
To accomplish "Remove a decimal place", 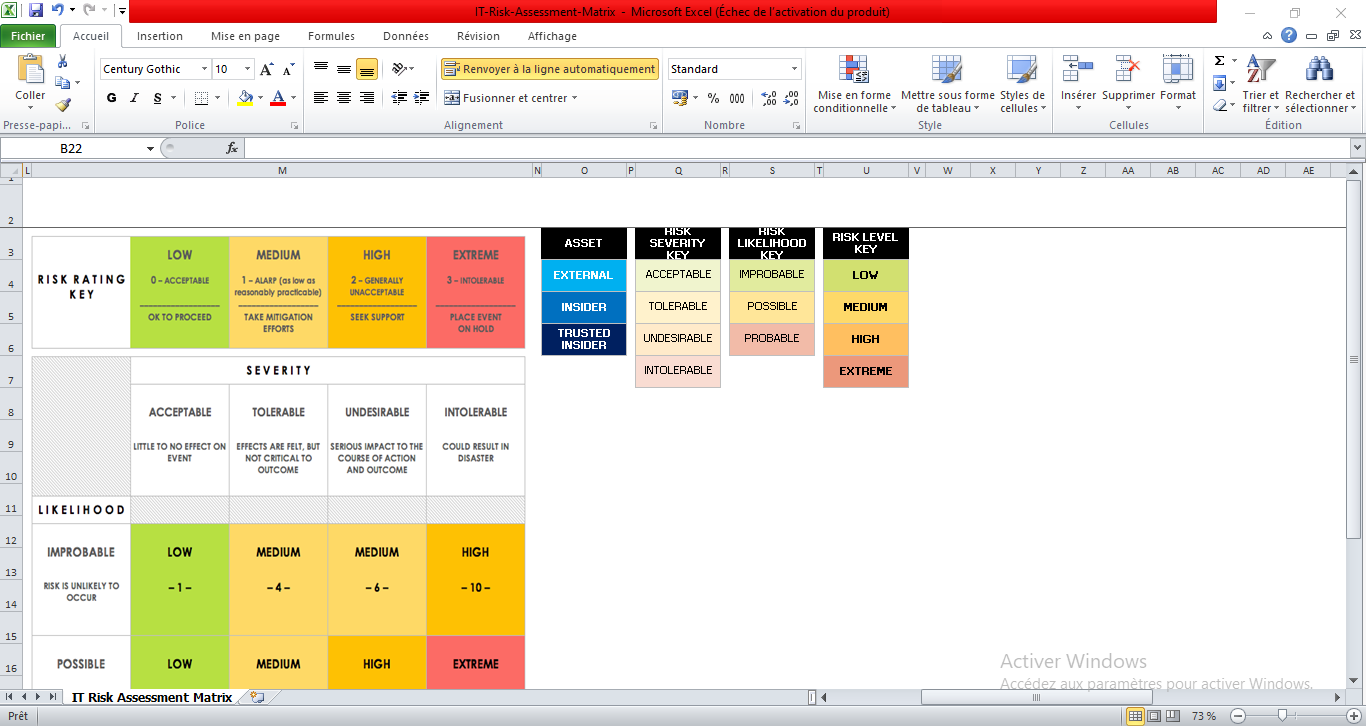I will pyautogui.click(x=792, y=98).
